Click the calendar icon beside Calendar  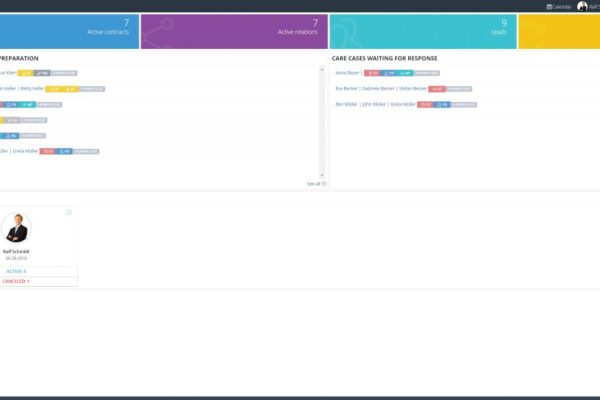coord(549,7)
